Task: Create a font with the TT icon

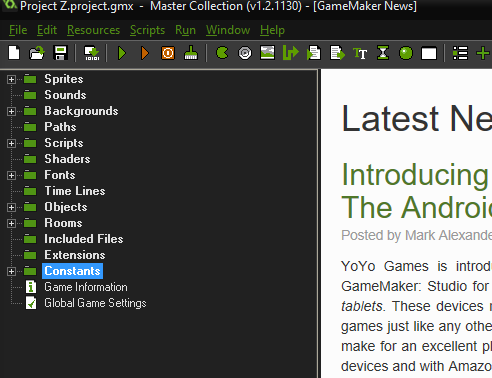Action: (360, 53)
